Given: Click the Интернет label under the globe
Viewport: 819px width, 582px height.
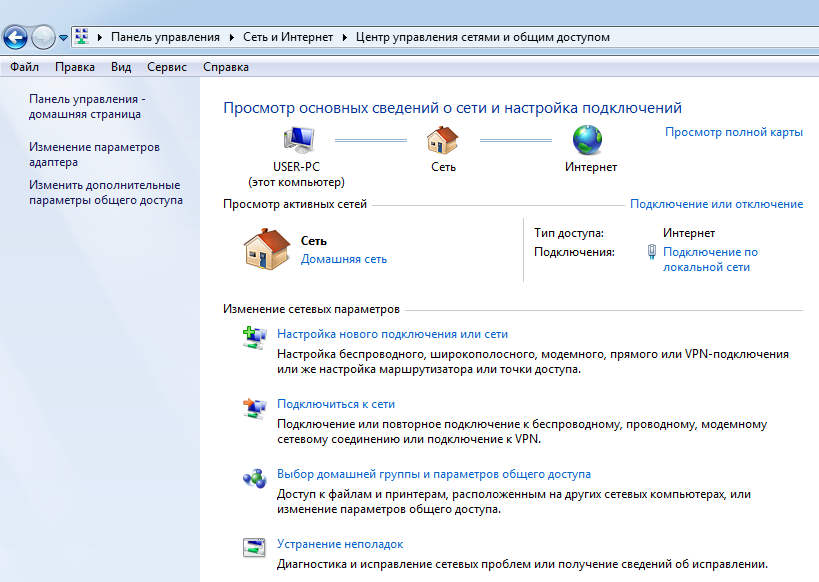Looking at the screenshot, I should click(591, 167).
